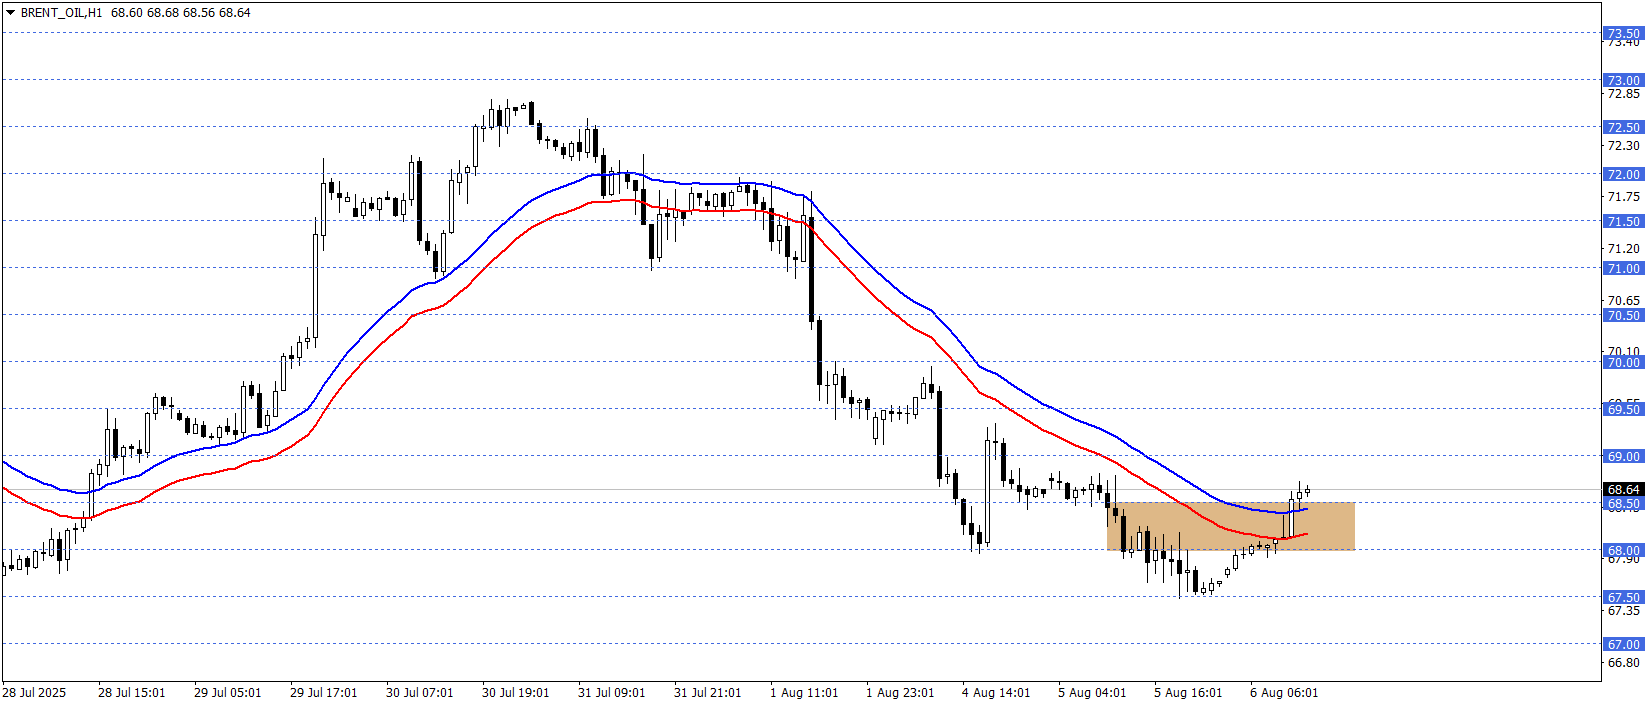
Task: Click the 66.80 price scale value
Action: pyautogui.click(x=1623, y=662)
